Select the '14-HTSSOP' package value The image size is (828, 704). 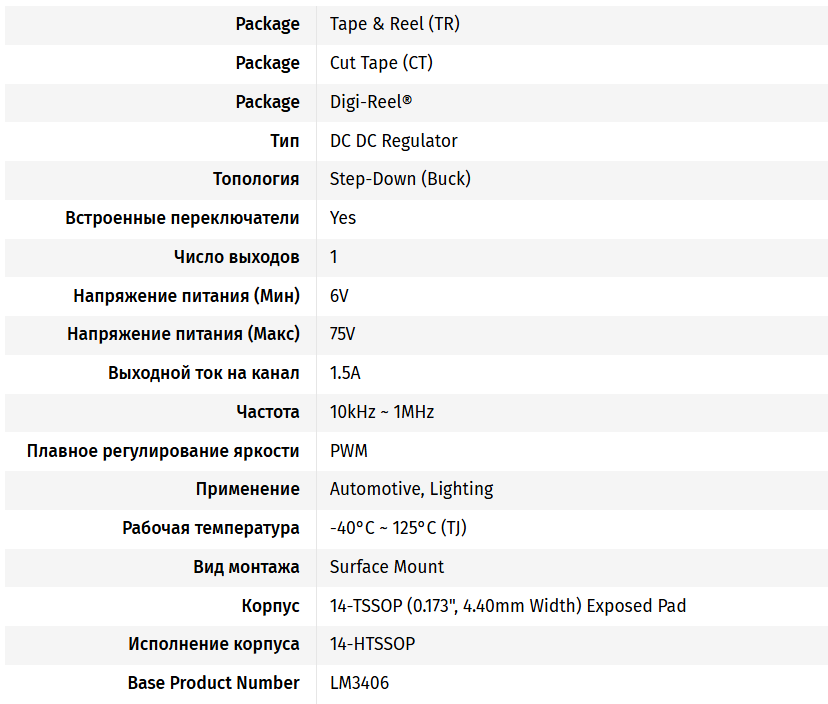click(372, 644)
